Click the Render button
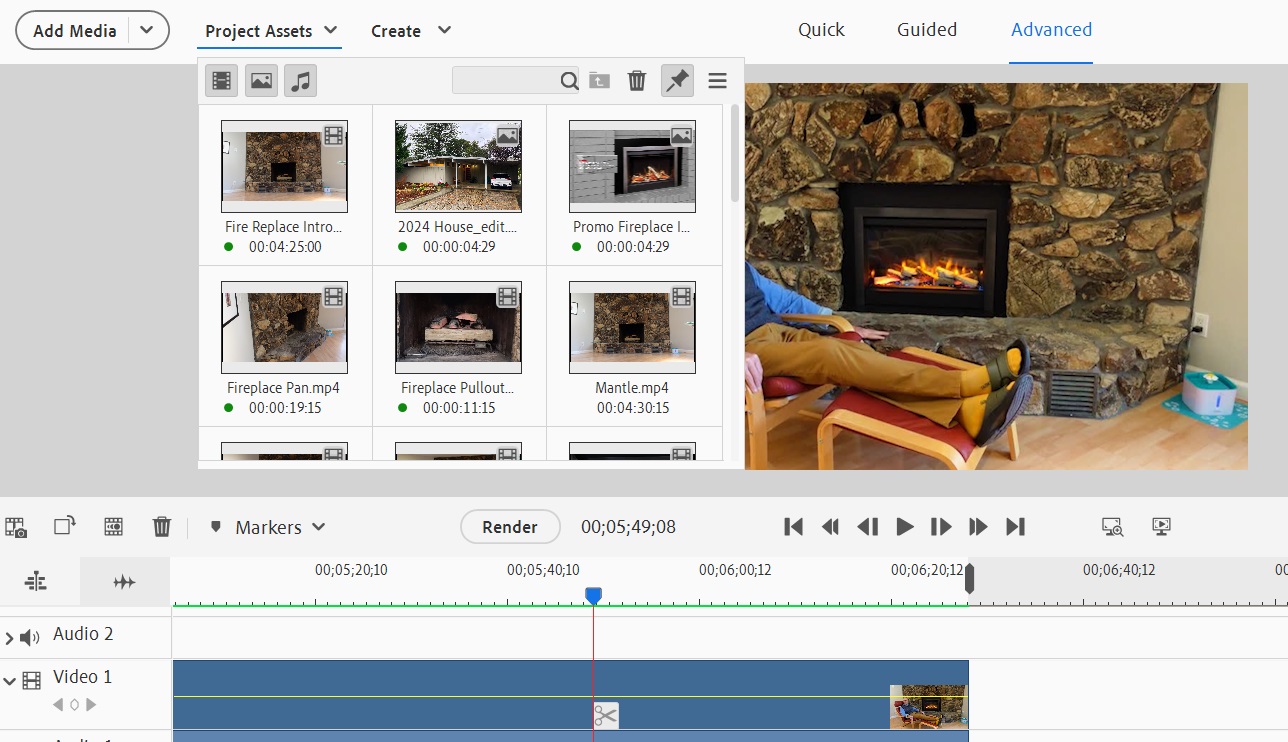This screenshot has width=1288, height=742. coord(510,527)
